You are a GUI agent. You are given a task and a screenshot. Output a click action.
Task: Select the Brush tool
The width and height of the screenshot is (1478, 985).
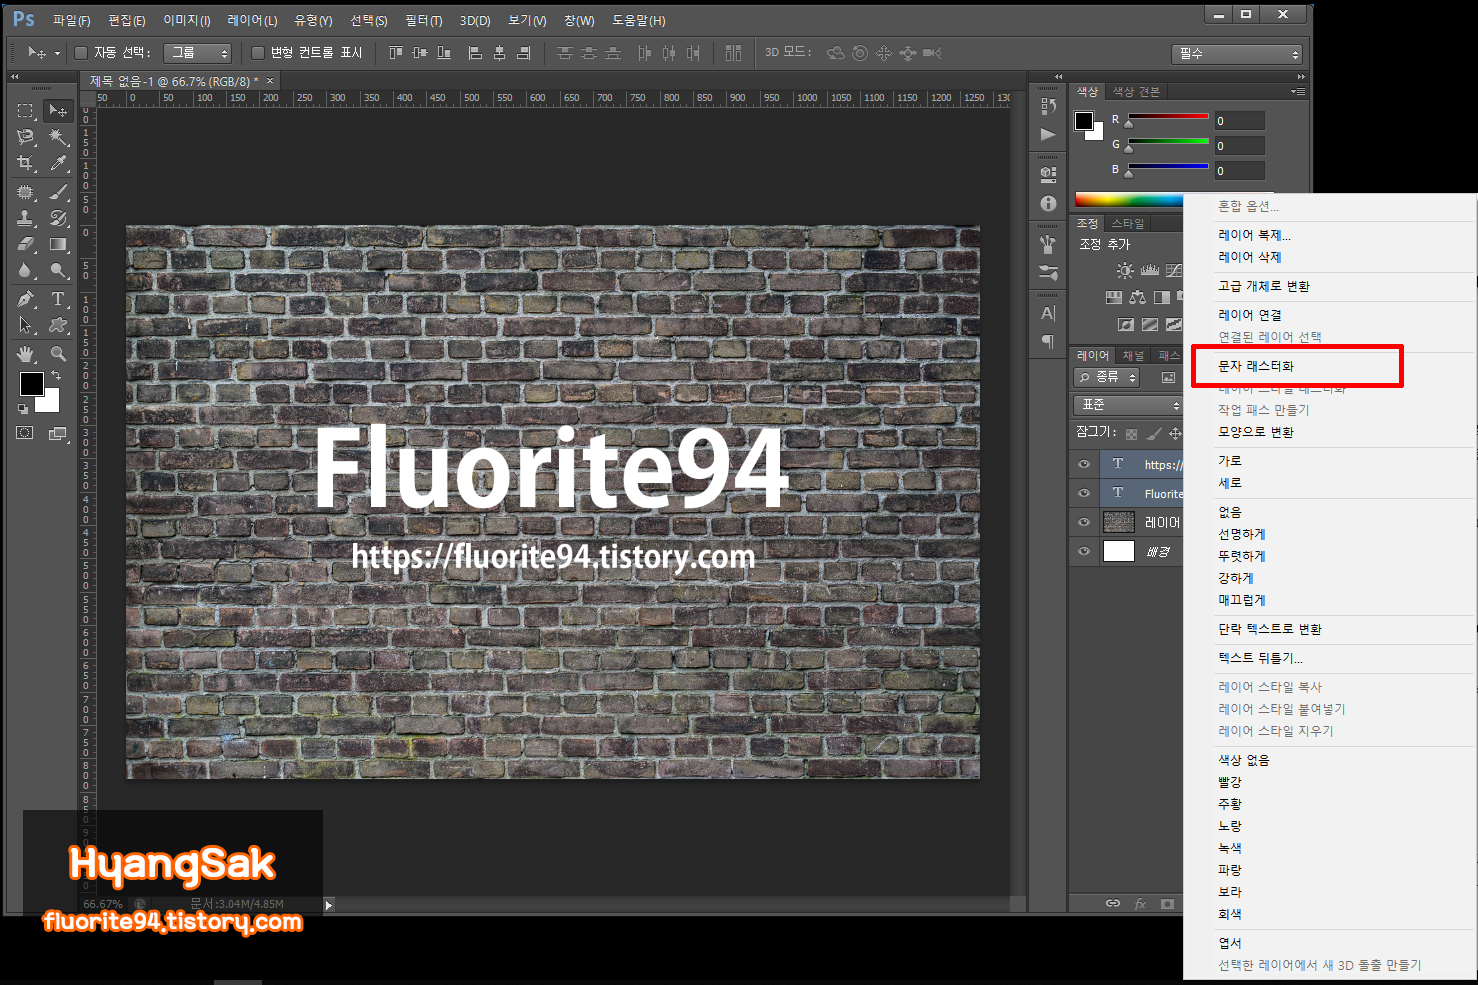coord(58,192)
